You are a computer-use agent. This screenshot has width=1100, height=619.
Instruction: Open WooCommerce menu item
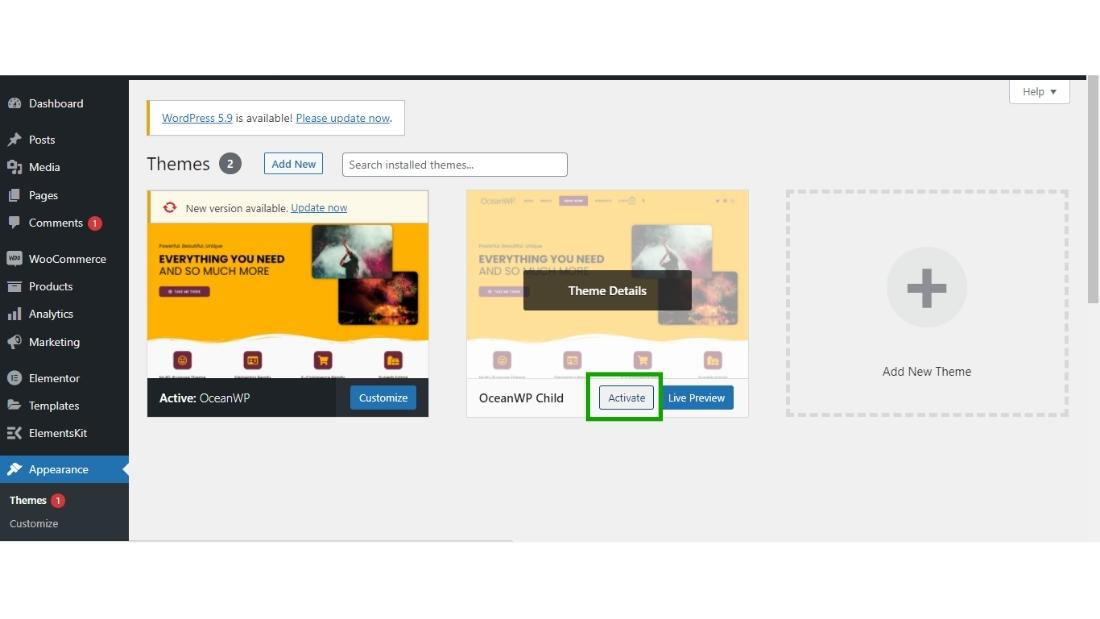[x=65, y=258]
